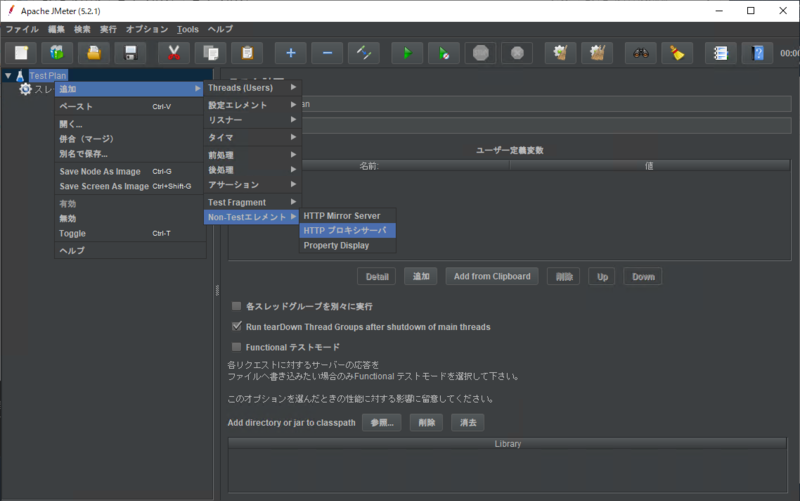Click the Library table header
This screenshot has width=800, height=501.
click(x=507, y=444)
